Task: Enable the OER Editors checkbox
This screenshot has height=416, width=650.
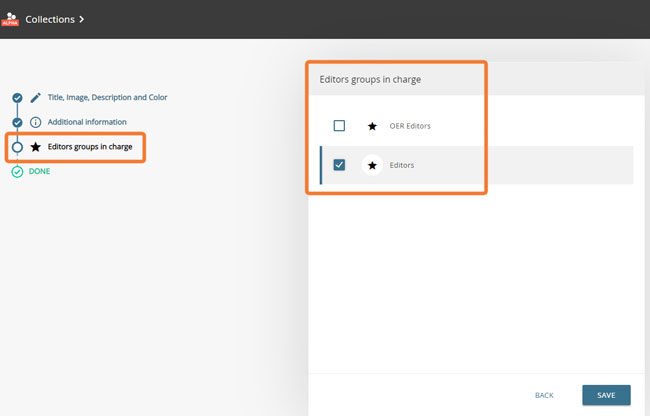Action: coord(339,126)
